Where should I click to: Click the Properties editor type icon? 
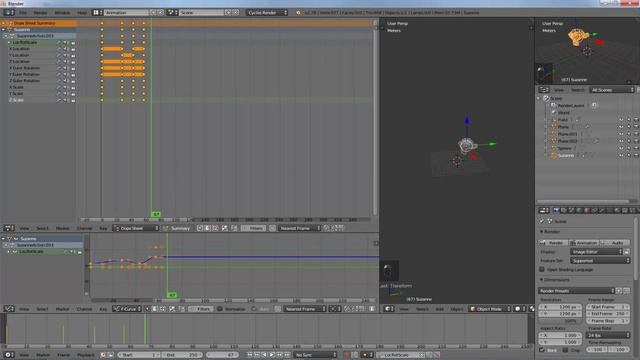[544, 211]
